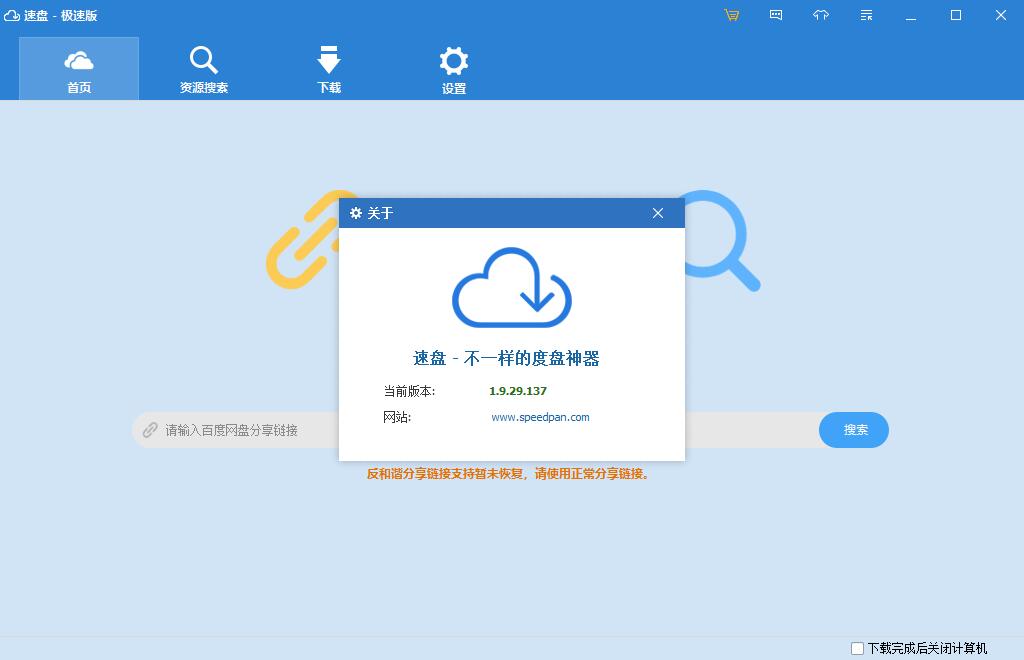The height and width of the screenshot is (660, 1024).
Task: Click the cloud download logo in about dialog
Action: pos(512,287)
